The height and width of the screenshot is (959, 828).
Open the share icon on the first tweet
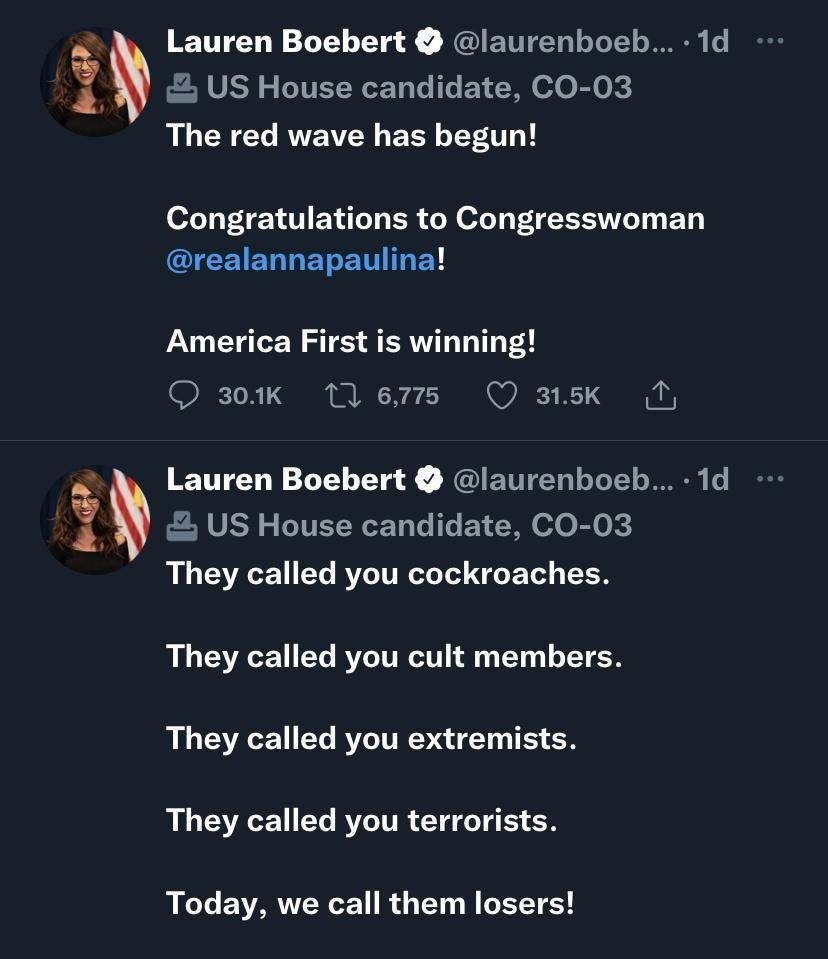pyautogui.click(x=660, y=394)
